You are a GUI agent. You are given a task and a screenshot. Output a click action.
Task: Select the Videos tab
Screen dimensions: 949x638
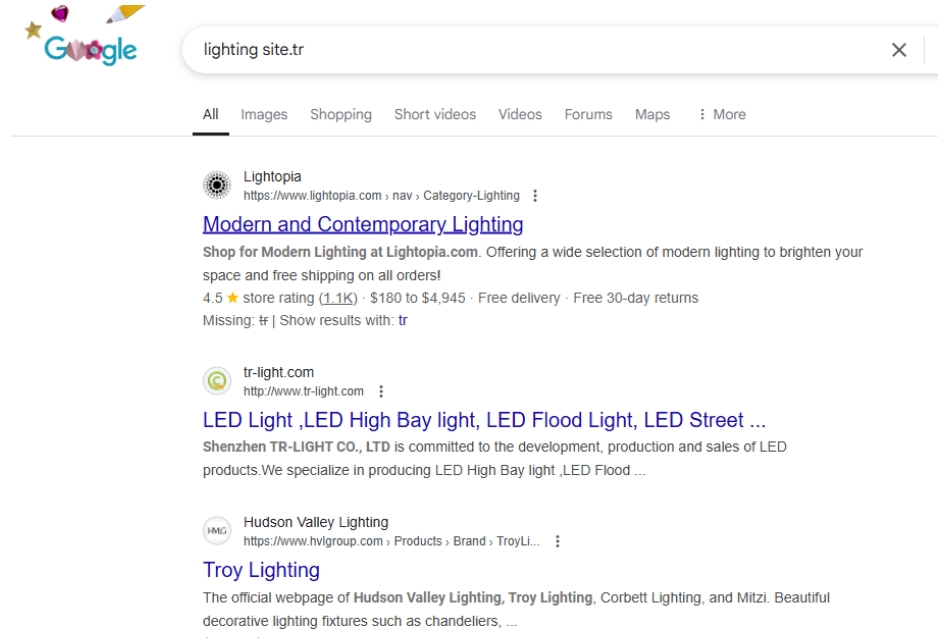tap(520, 114)
